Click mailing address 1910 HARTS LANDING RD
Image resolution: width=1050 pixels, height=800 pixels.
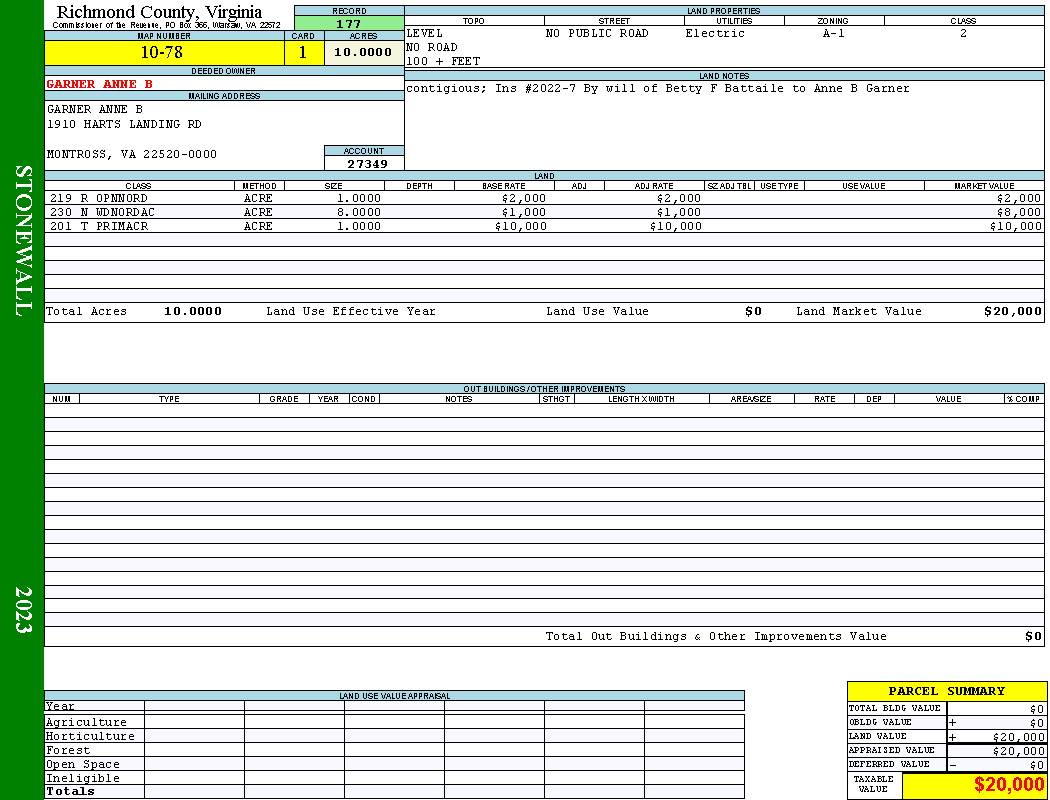tap(124, 124)
